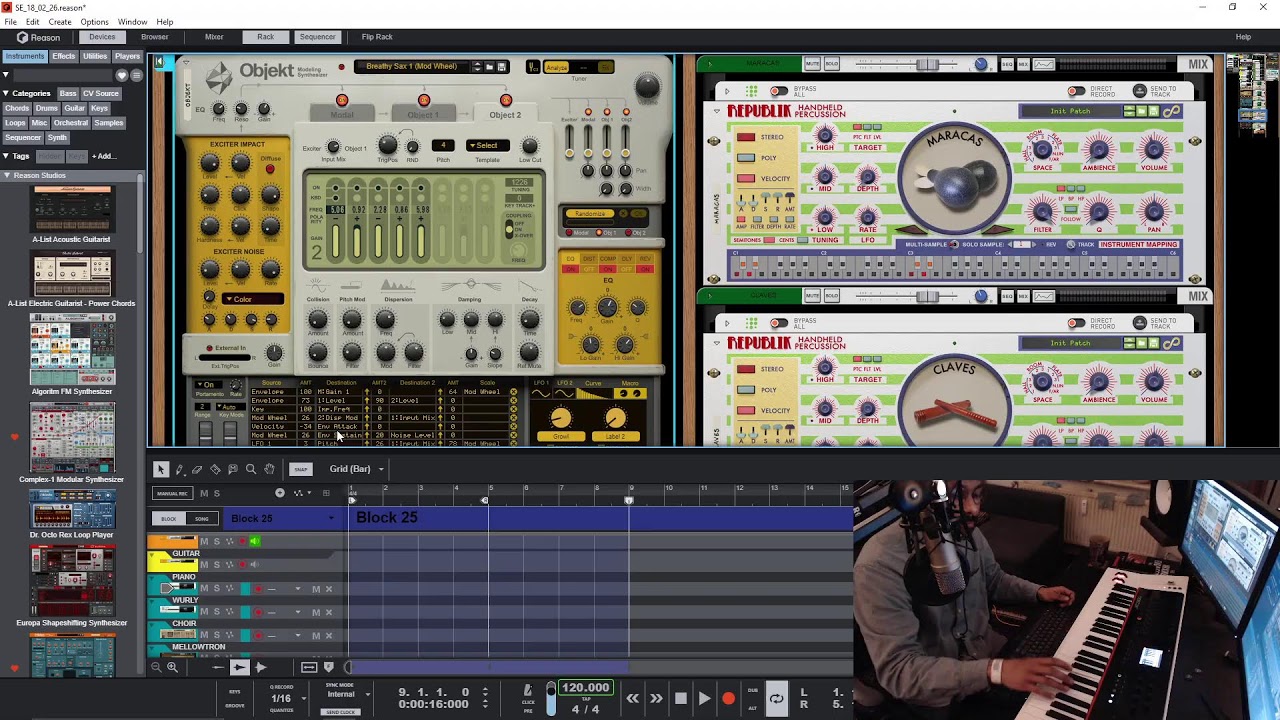Filter by the Drums category
The height and width of the screenshot is (720, 1280).
tap(46, 108)
